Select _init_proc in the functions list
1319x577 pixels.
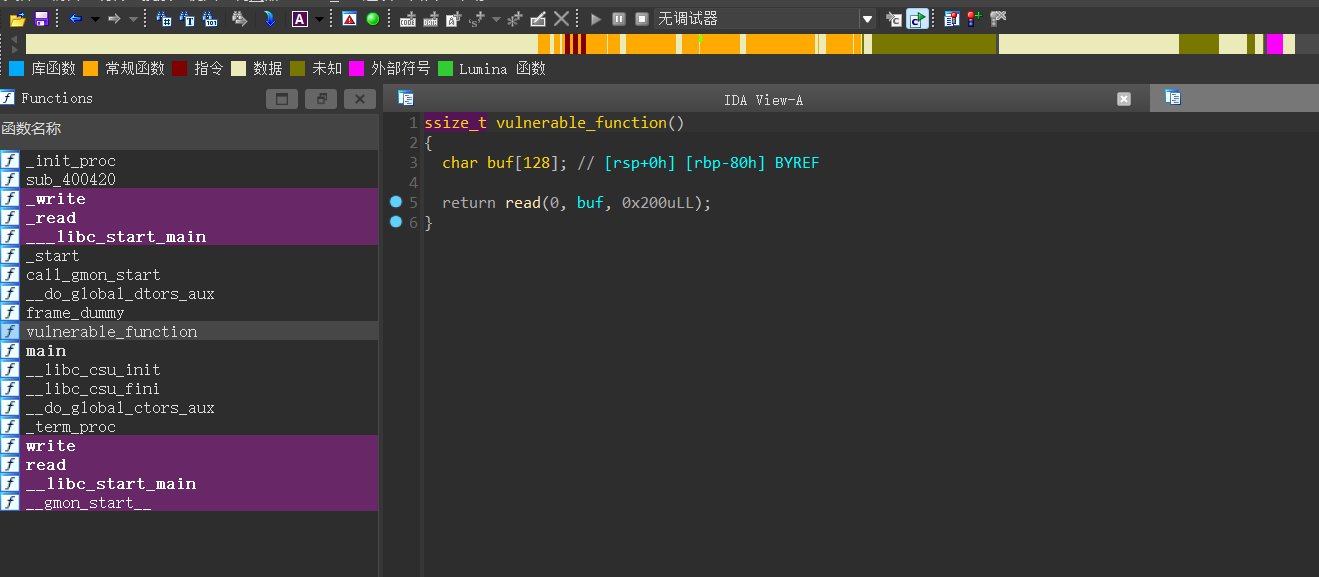[x=189, y=161]
